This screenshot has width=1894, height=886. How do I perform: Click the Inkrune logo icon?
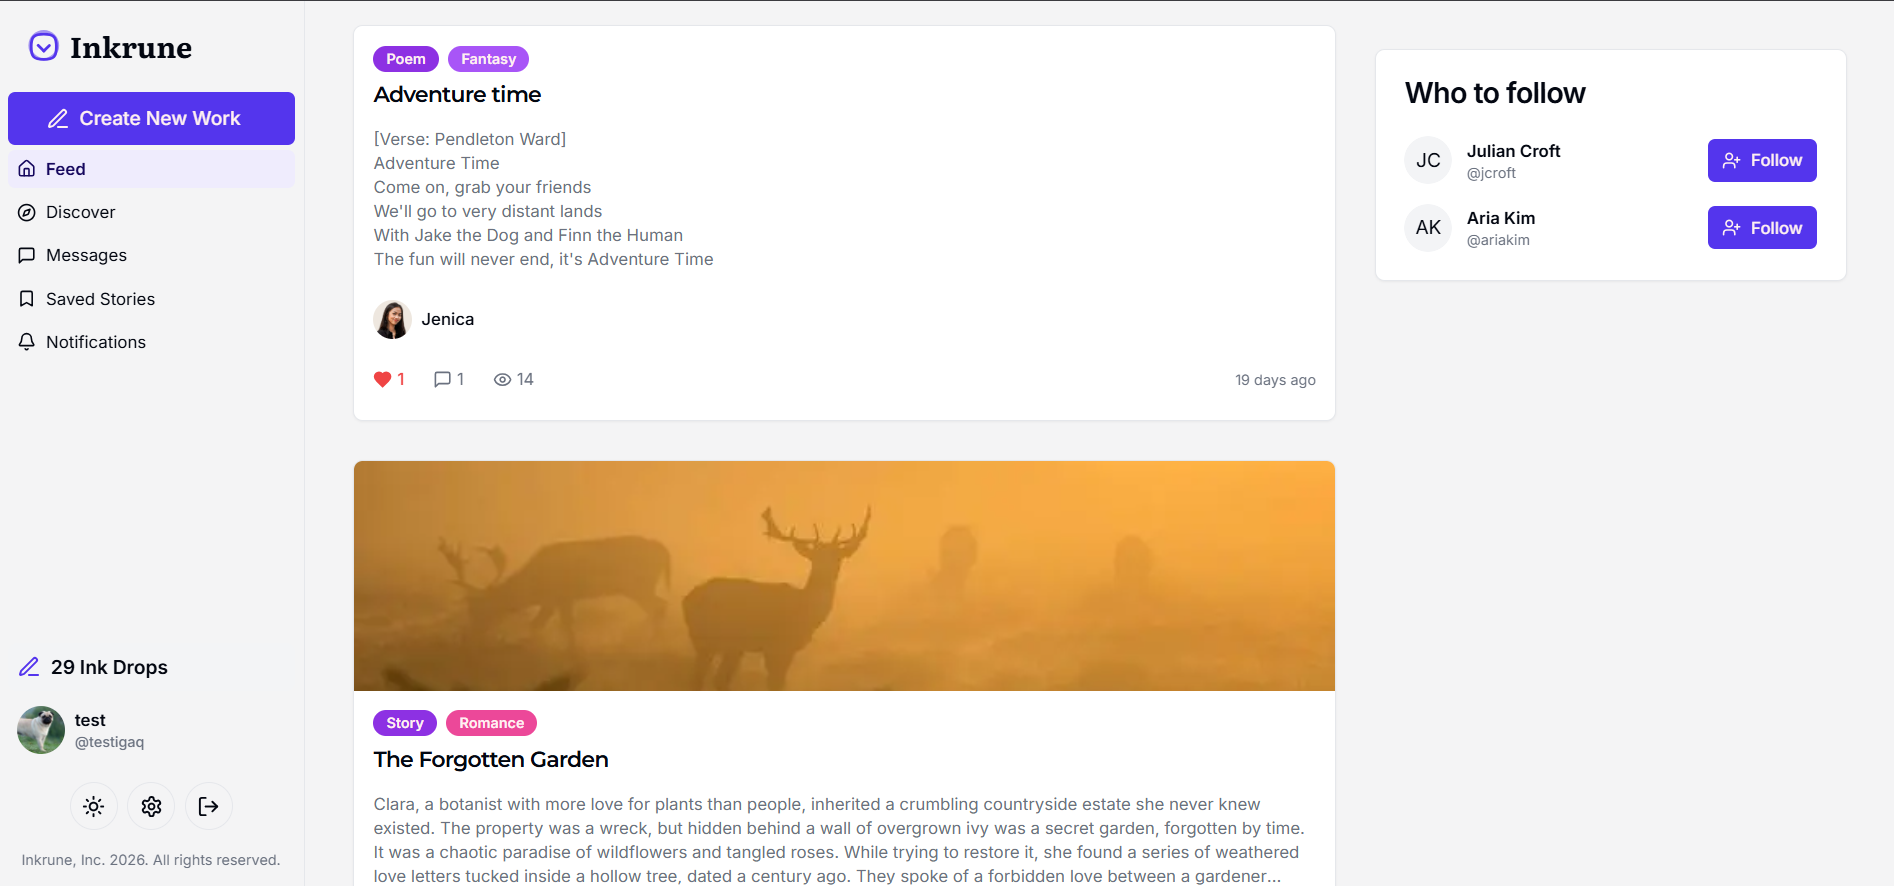tap(43, 46)
